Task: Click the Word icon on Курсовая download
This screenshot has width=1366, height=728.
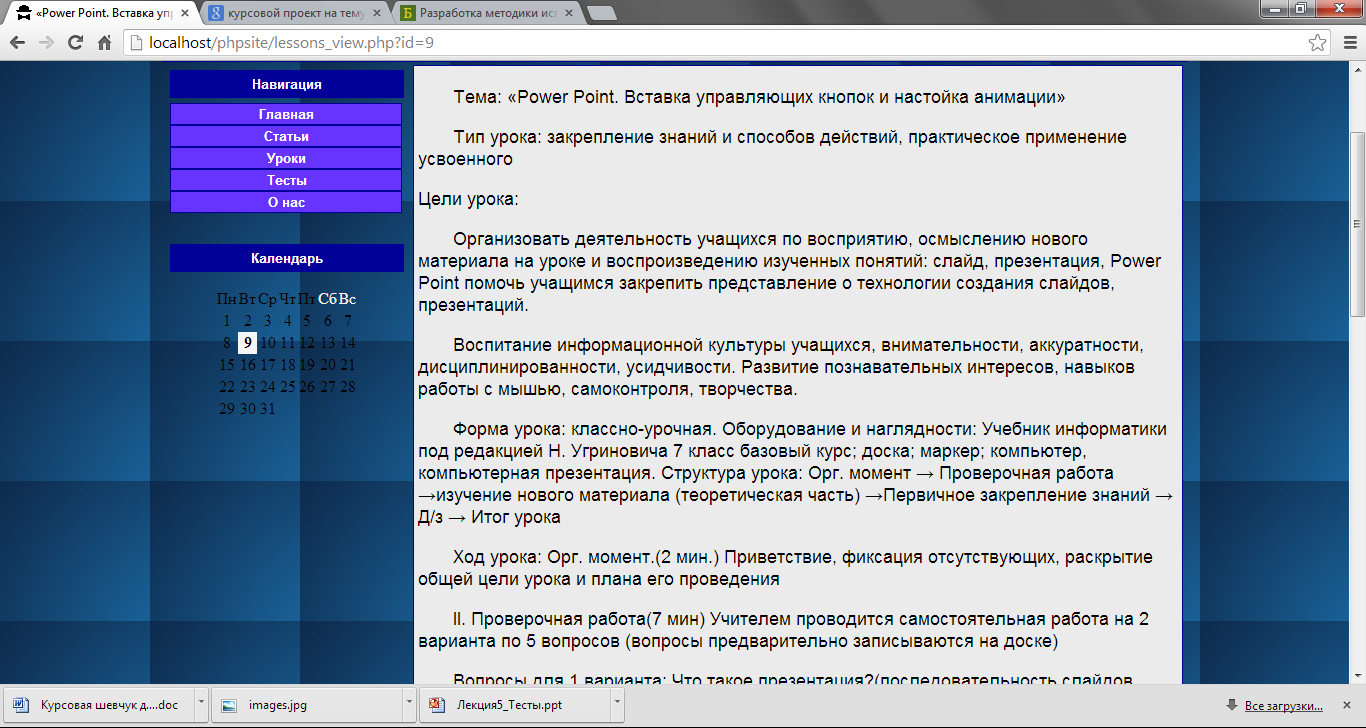Action: pyautogui.click(x=22, y=705)
